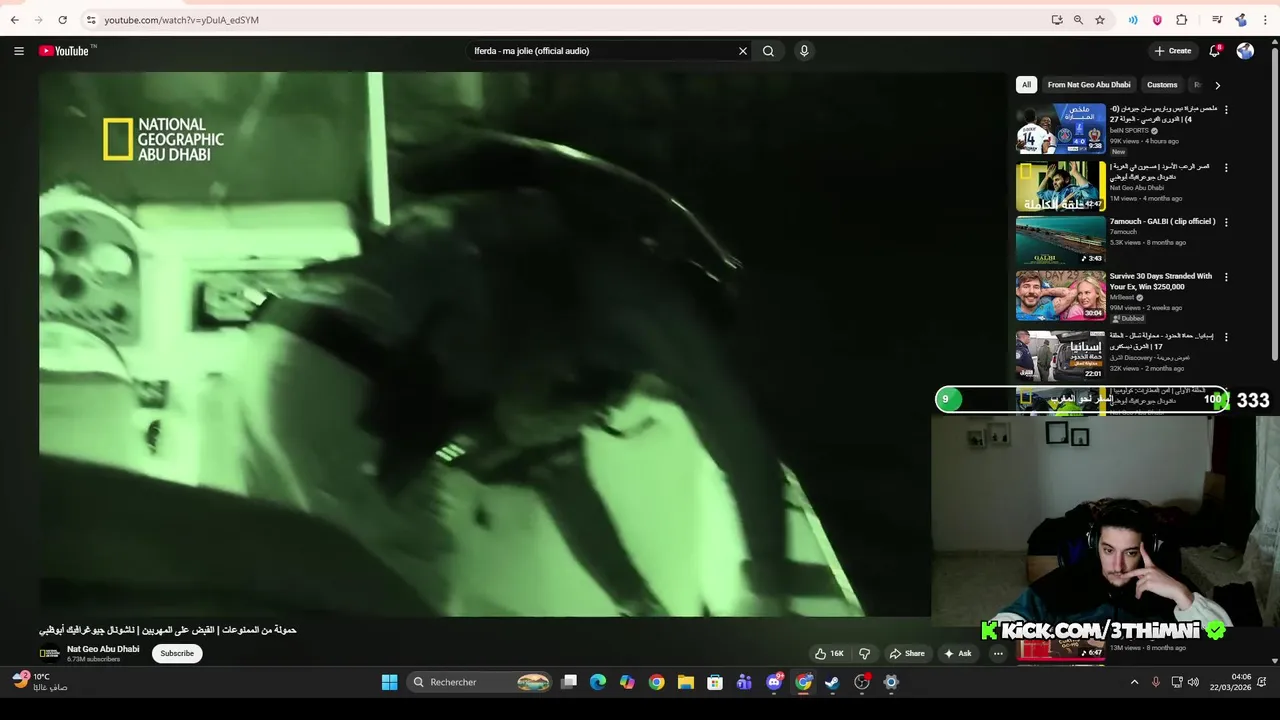Click the Rechercher taskbar search box
Viewport: 1280px width, 720px height.
click(x=481, y=682)
